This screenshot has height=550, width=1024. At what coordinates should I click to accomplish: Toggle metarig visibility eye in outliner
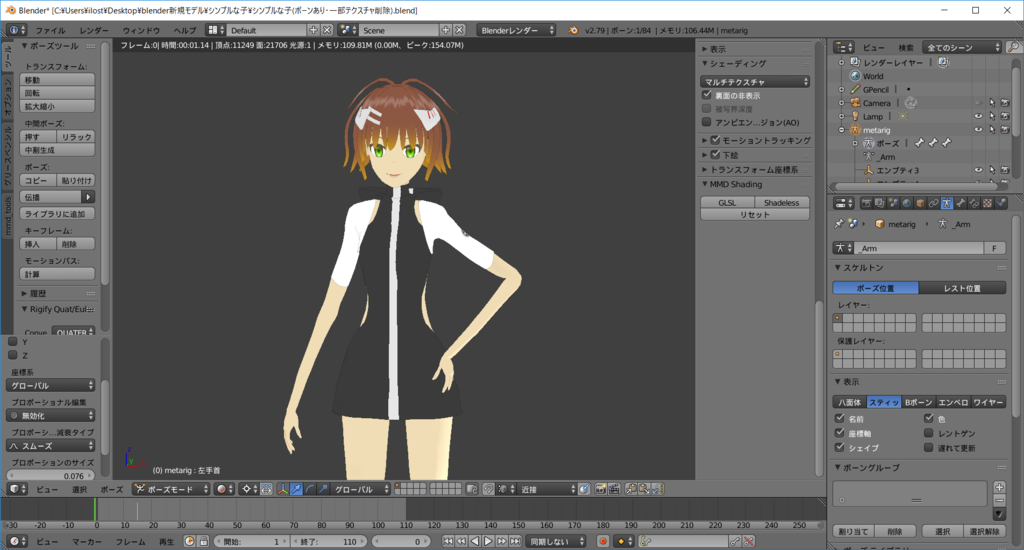click(x=978, y=129)
